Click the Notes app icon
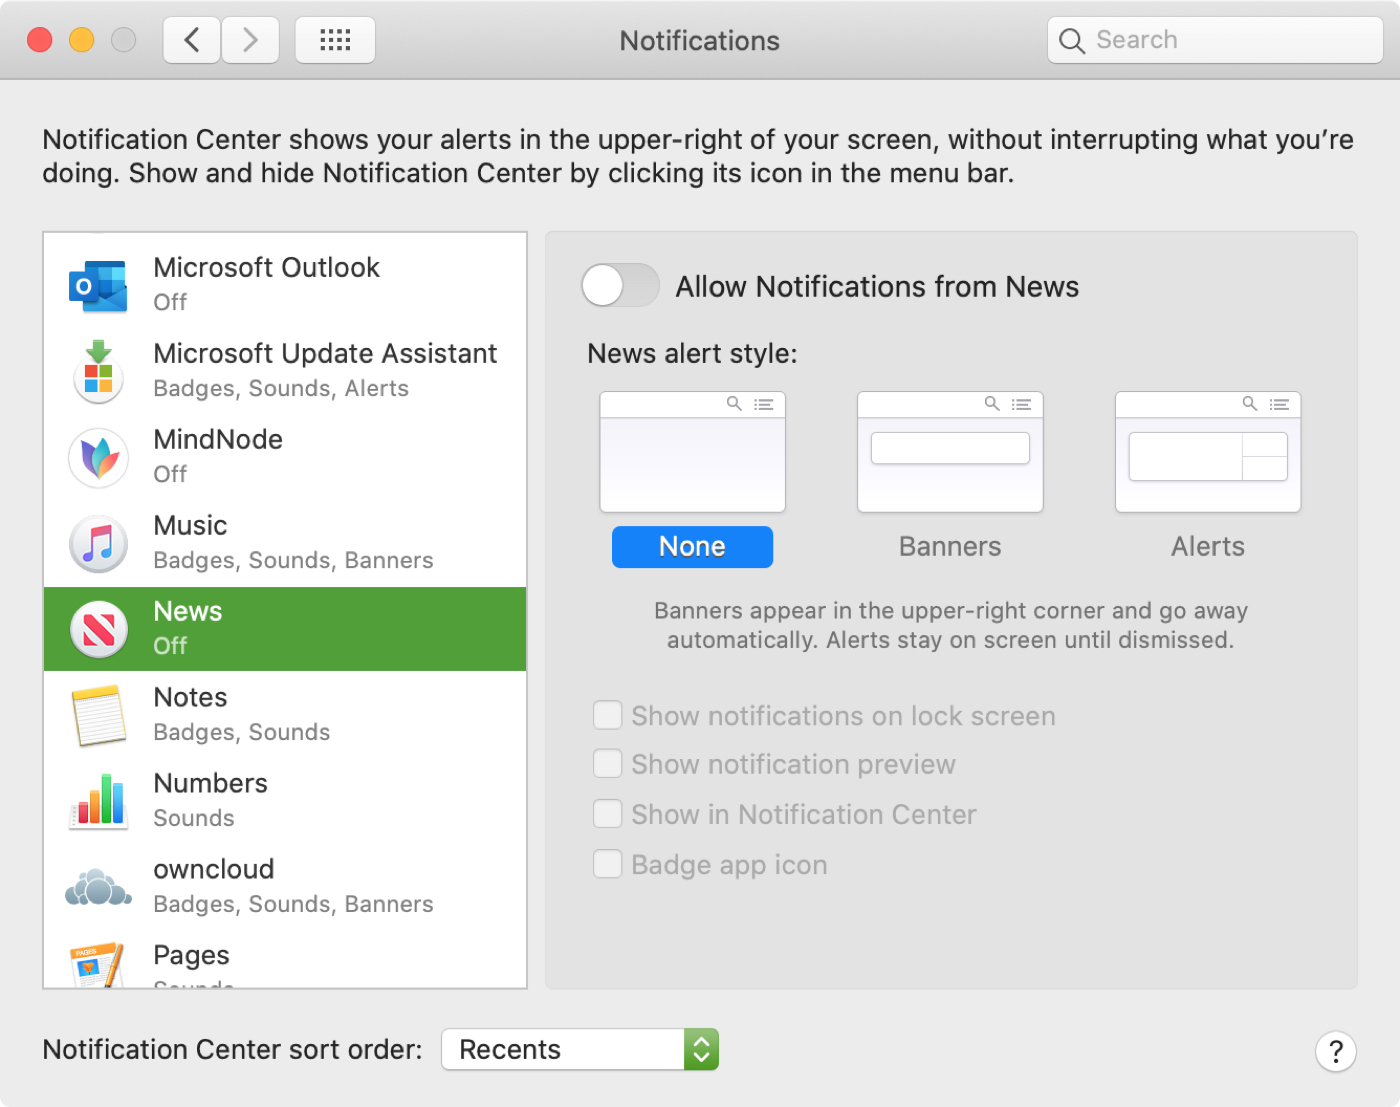Screen dimensions: 1400x1107 click(98, 715)
